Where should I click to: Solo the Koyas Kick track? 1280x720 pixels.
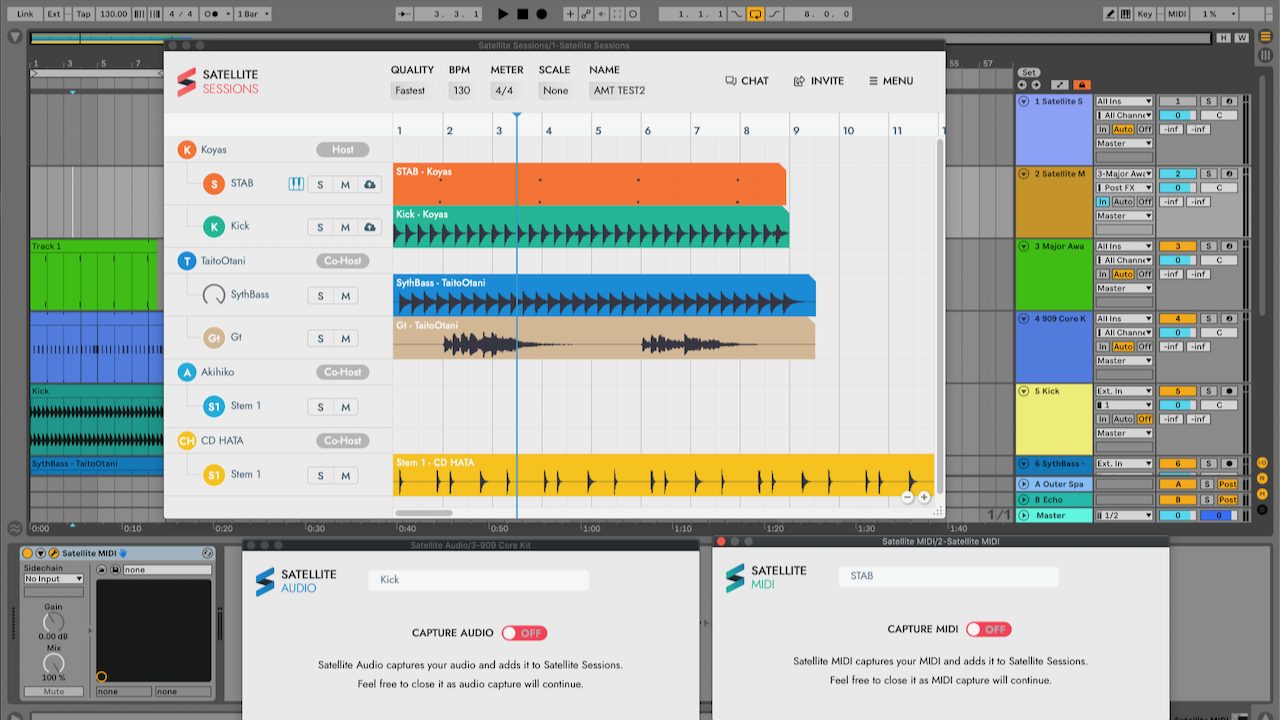[320, 227]
